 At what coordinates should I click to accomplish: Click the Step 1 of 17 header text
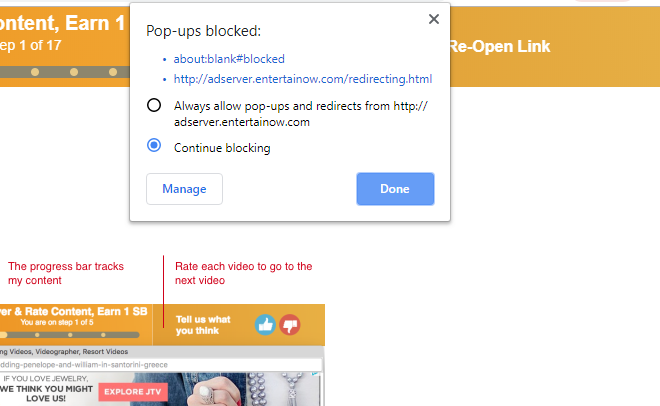click(x=31, y=45)
